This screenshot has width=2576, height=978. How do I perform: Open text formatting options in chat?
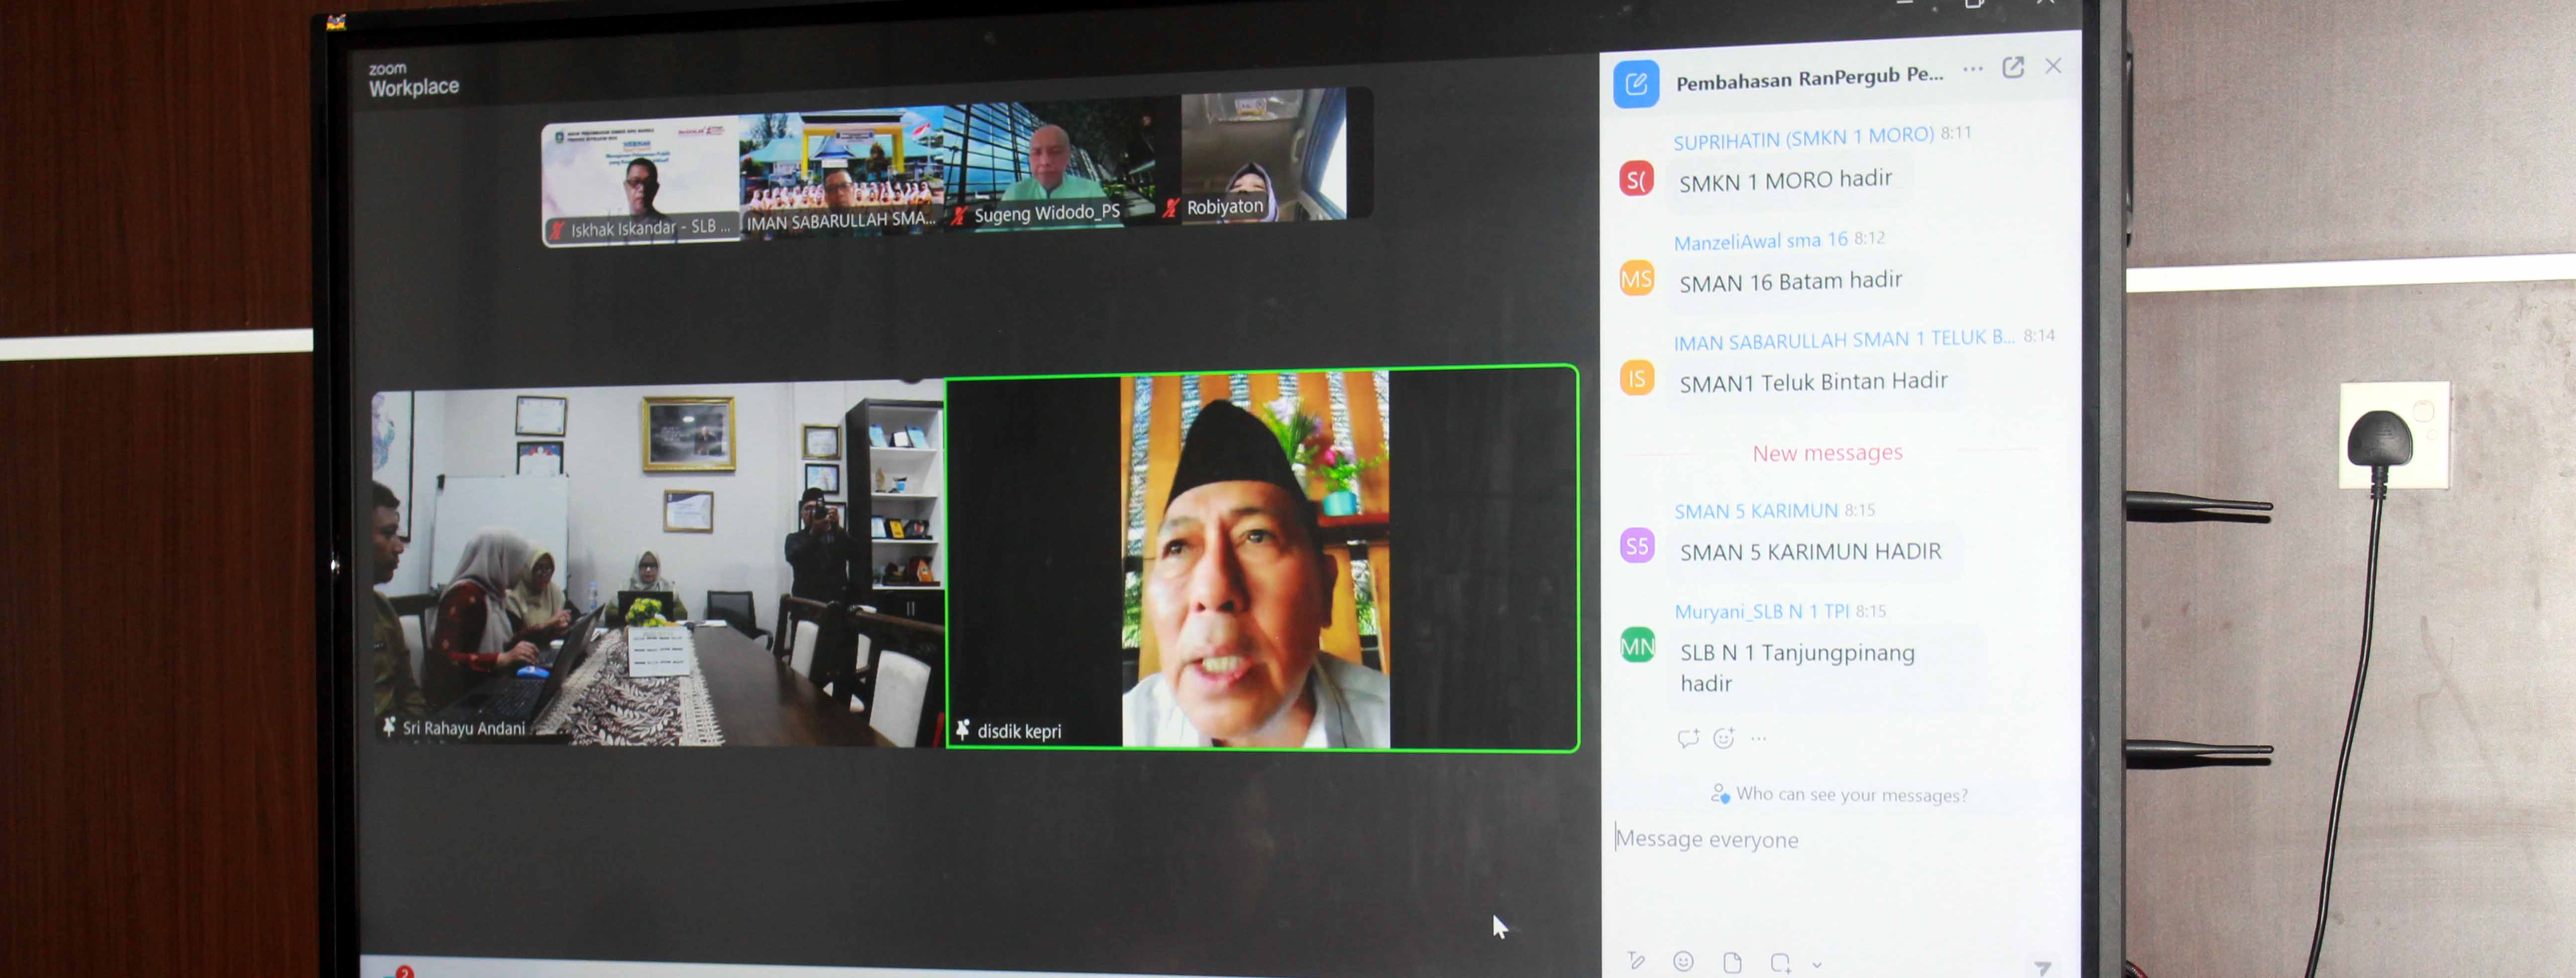pyautogui.click(x=1636, y=961)
